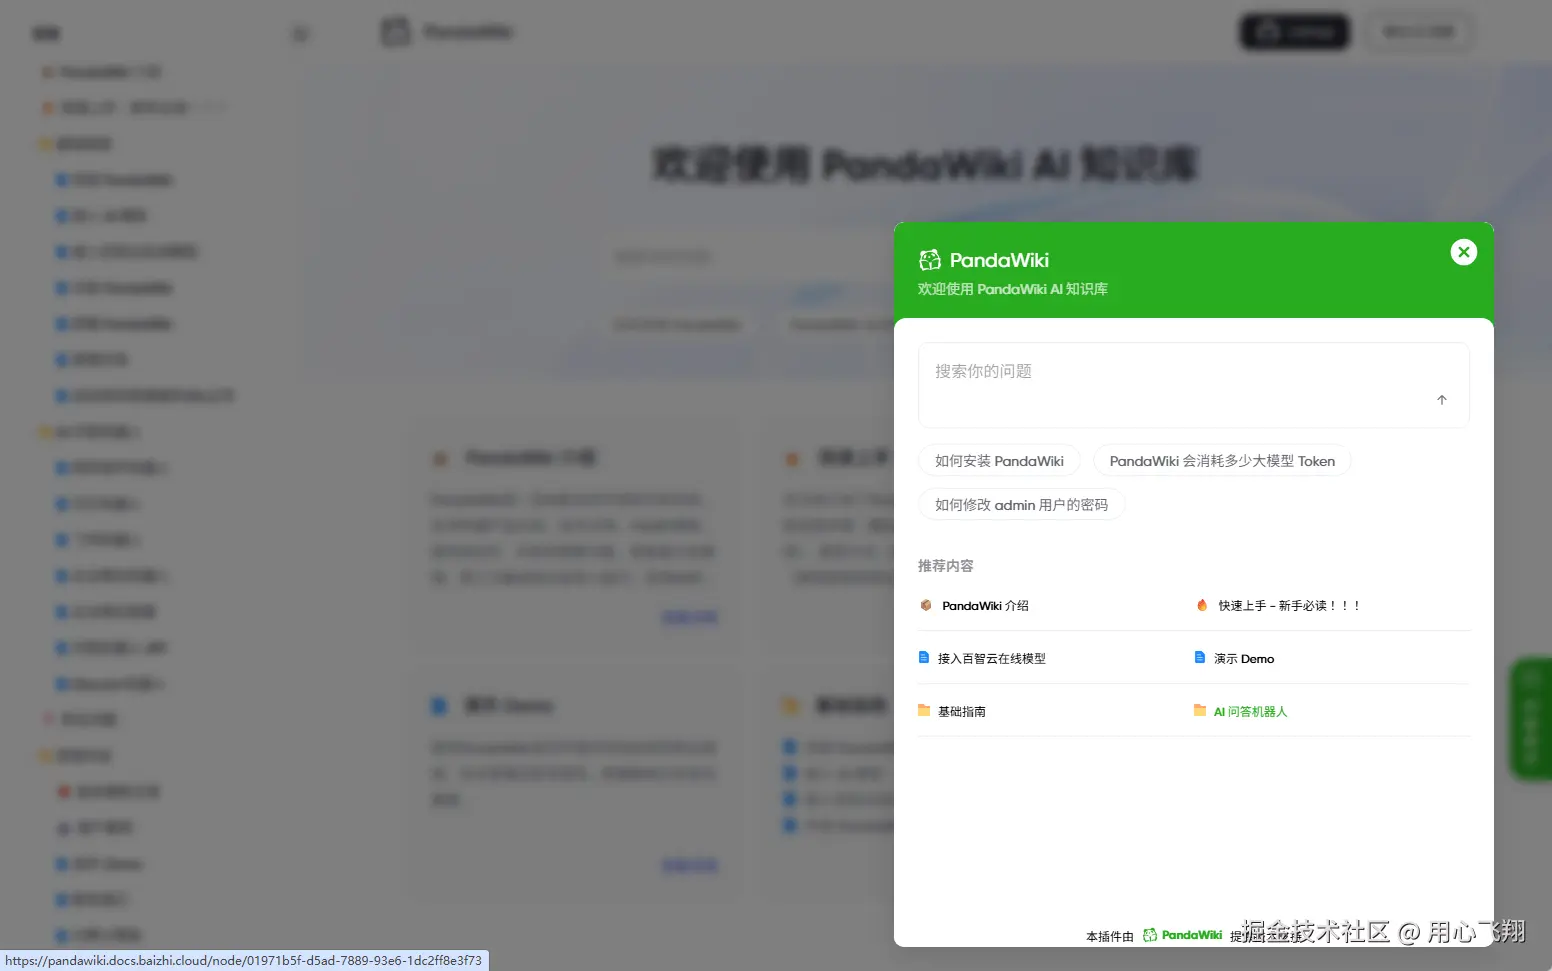This screenshot has width=1552, height=971.
Task: Choose suggestion PandaWiki 会消耗多少大模型 Token
Action: click(1222, 461)
